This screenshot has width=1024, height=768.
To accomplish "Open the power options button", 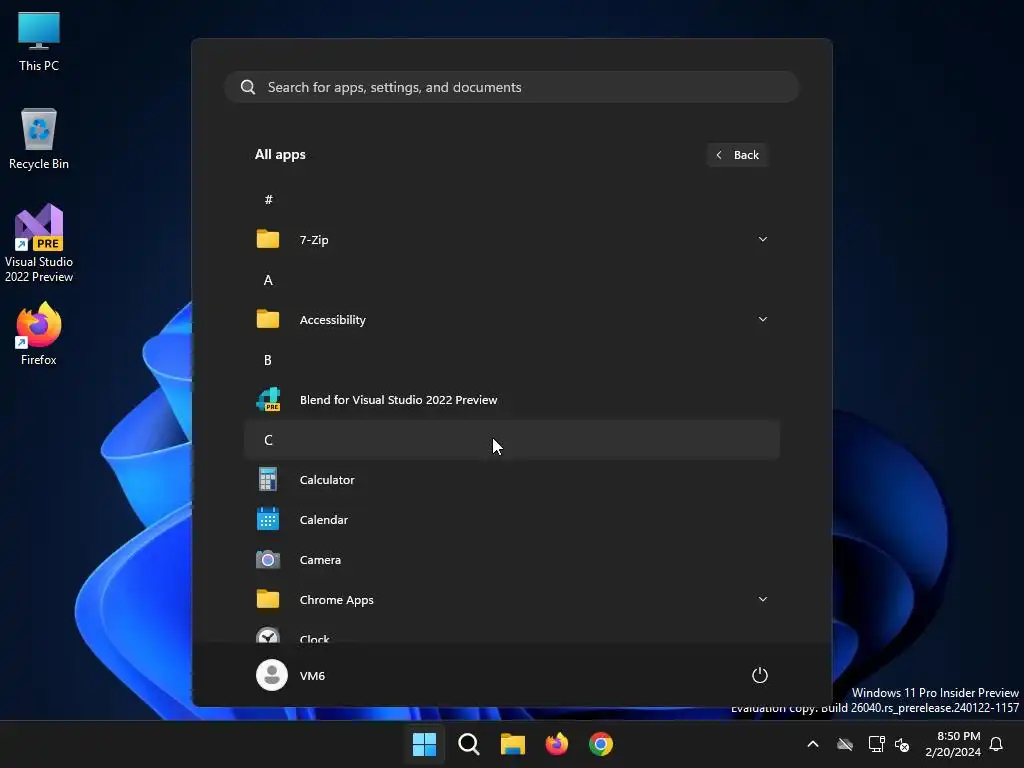I will [760, 675].
